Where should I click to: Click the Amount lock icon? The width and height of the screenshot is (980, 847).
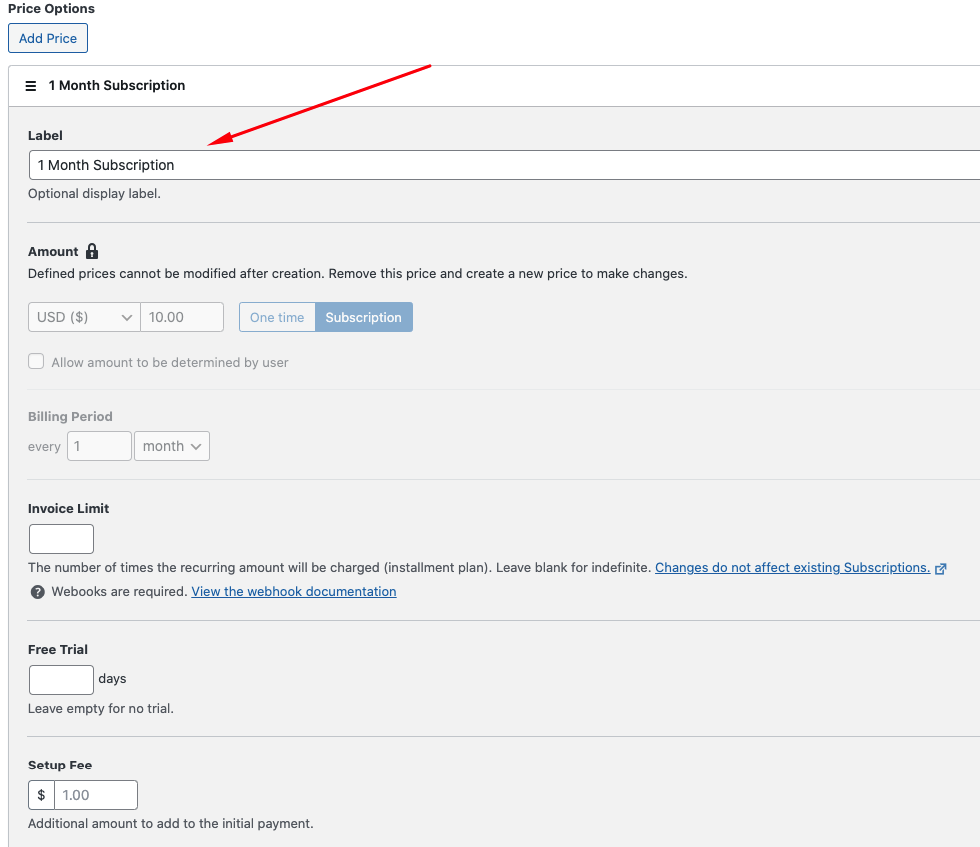click(x=92, y=252)
